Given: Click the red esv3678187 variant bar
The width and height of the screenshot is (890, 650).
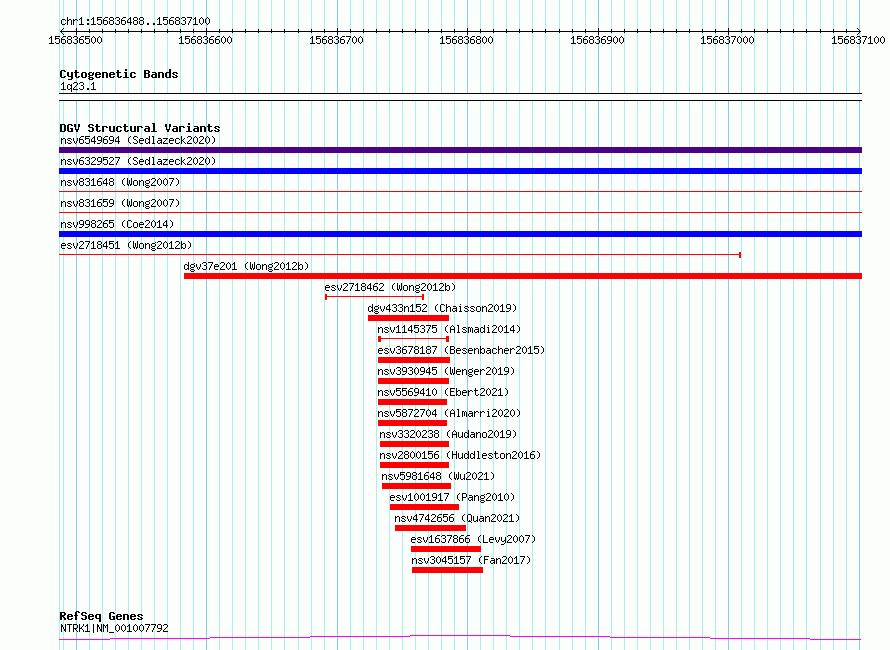Looking at the screenshot, I should pyautogui.click(x=414, y=360).
